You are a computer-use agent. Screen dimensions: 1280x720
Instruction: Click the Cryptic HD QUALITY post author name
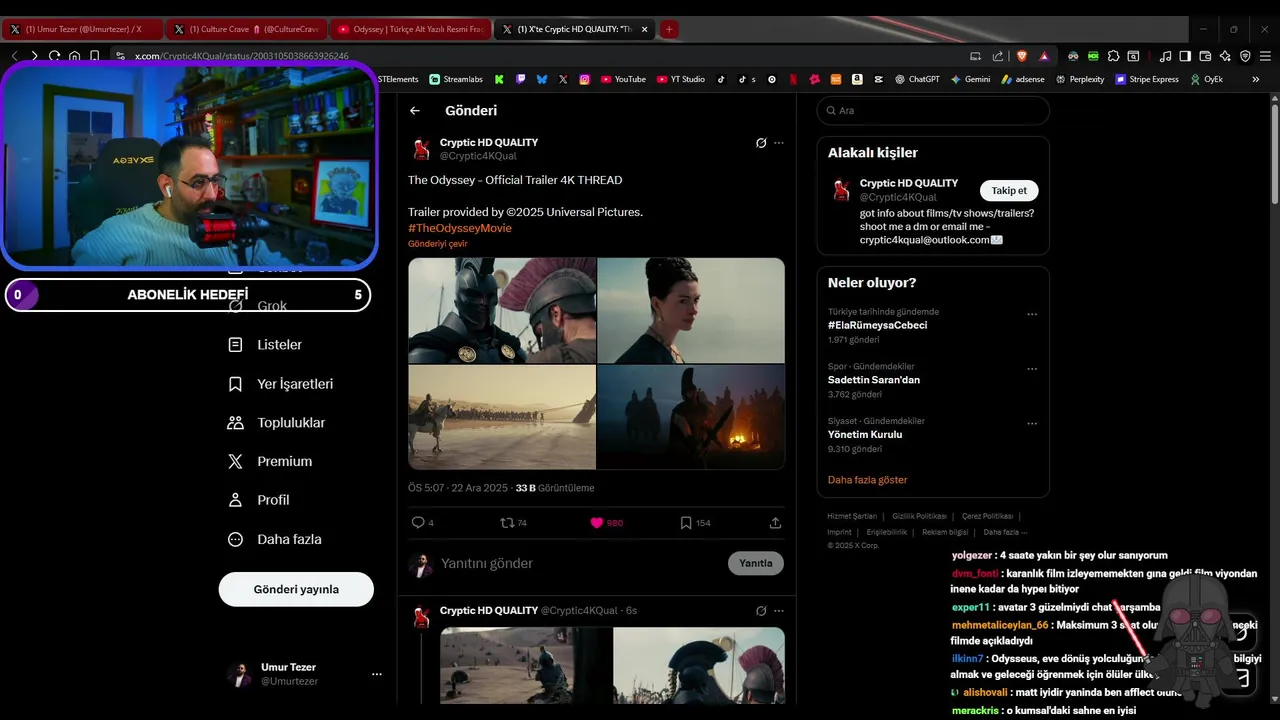click(489, 143)
